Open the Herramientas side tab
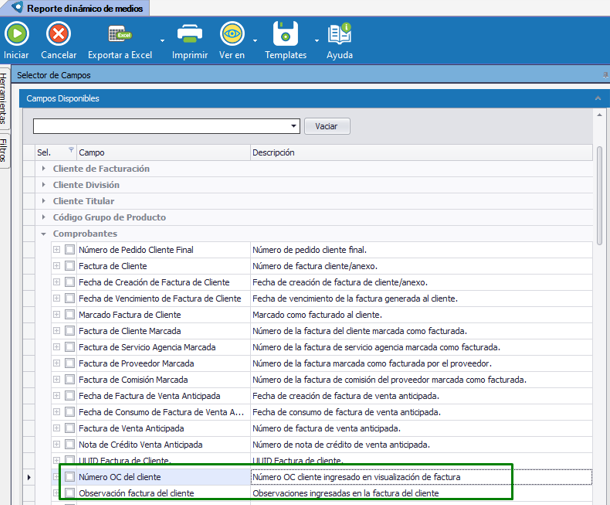 pos(5,100)
